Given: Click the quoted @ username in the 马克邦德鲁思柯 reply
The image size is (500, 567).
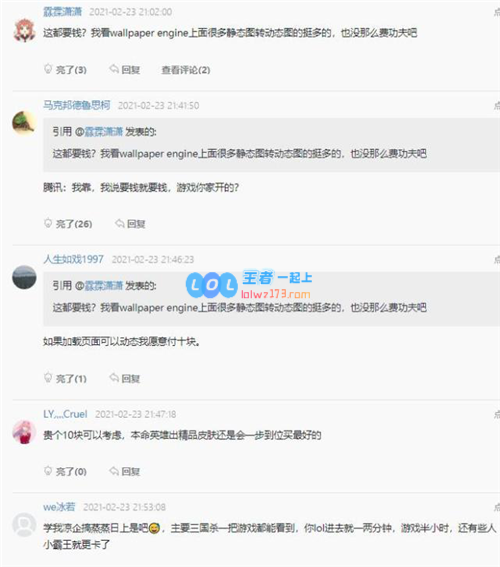Looking at the screenshot, I should [99, 132].
